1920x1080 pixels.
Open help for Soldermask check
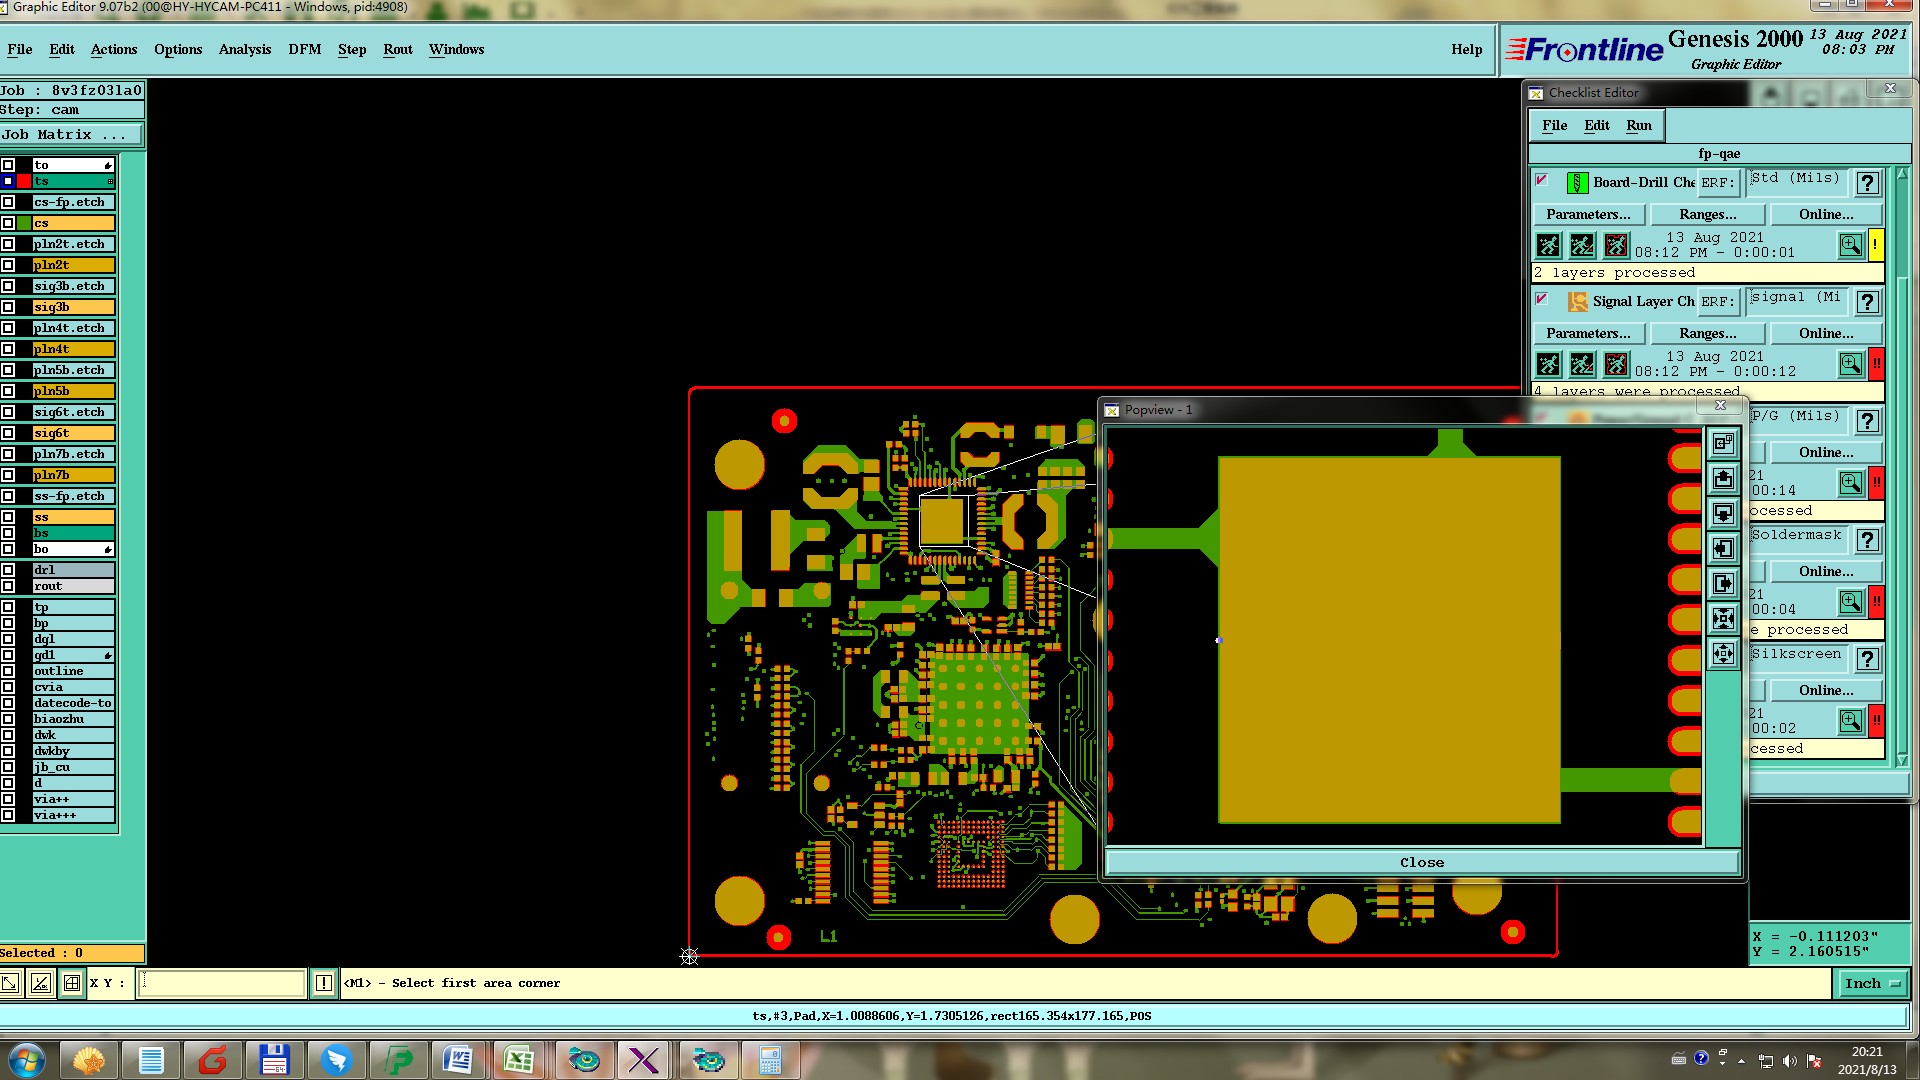pyautogui.click(x=1867, y=540)
